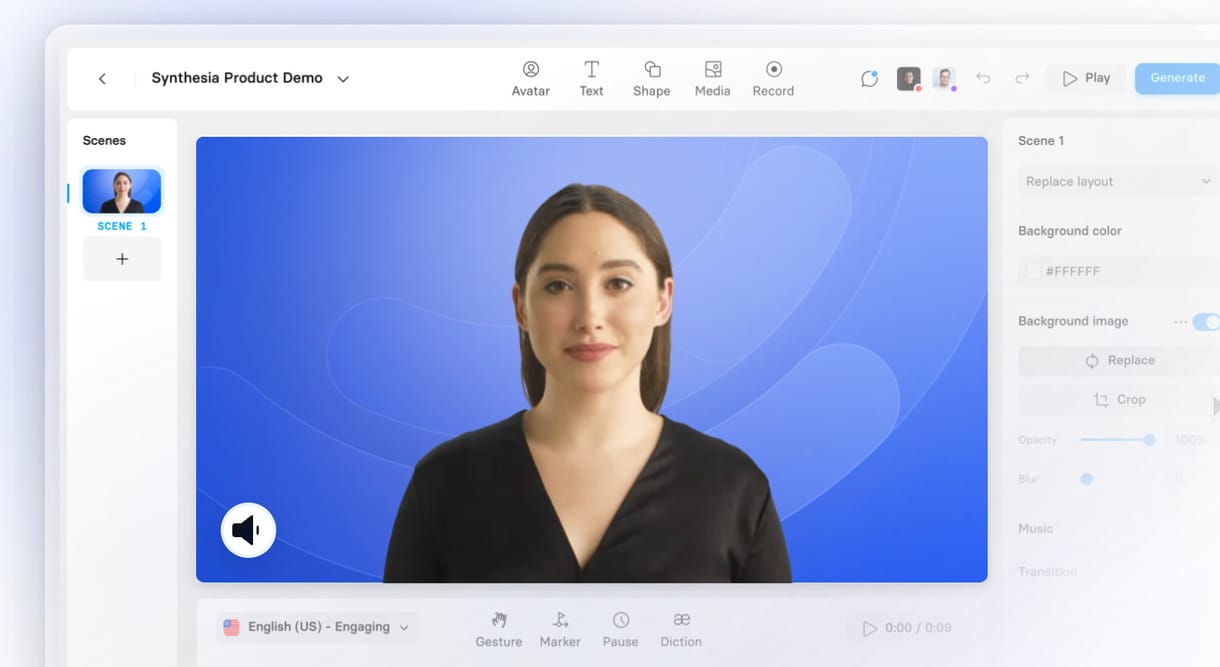Image resolution: width=1220 pixels, height=667 pixels.
Task: Play the video preview
Action: [x=1086, y=78]
